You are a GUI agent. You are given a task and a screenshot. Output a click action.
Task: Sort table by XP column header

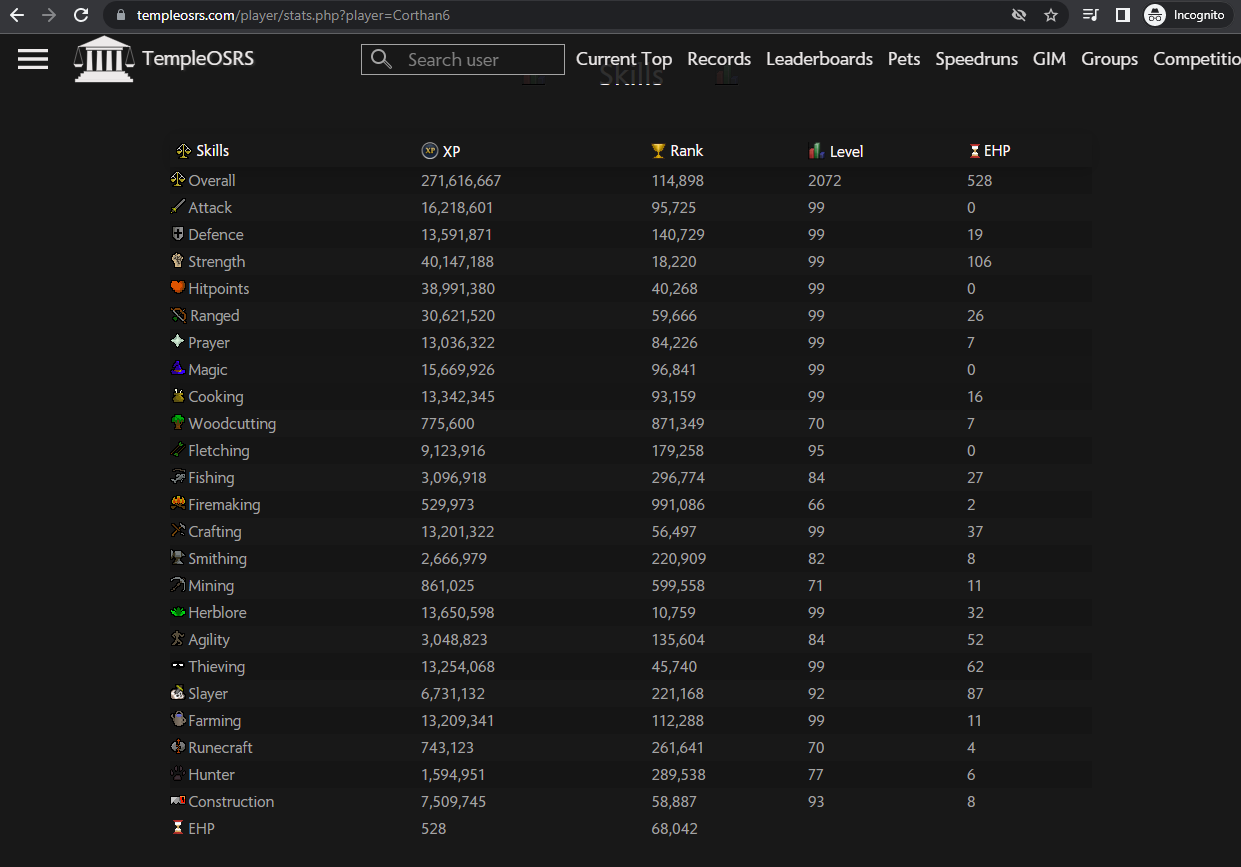click(451, 151)
